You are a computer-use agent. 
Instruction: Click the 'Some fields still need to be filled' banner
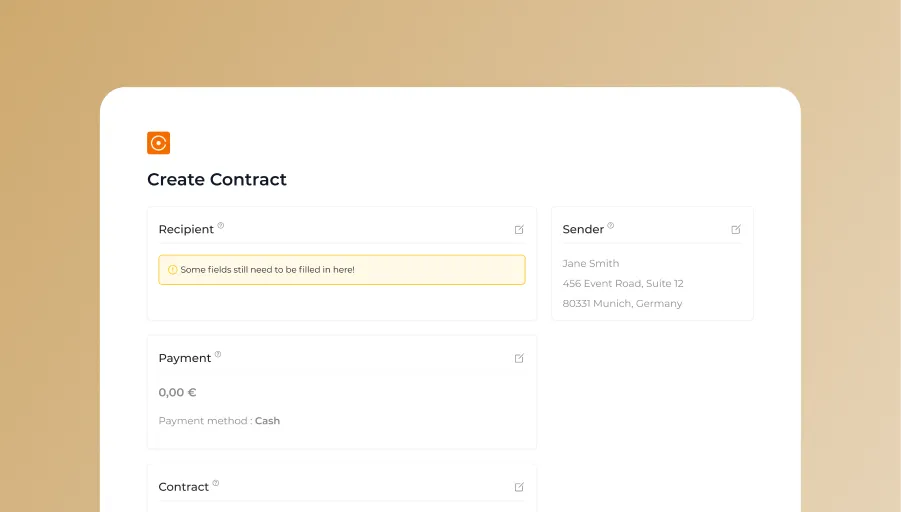341,270
